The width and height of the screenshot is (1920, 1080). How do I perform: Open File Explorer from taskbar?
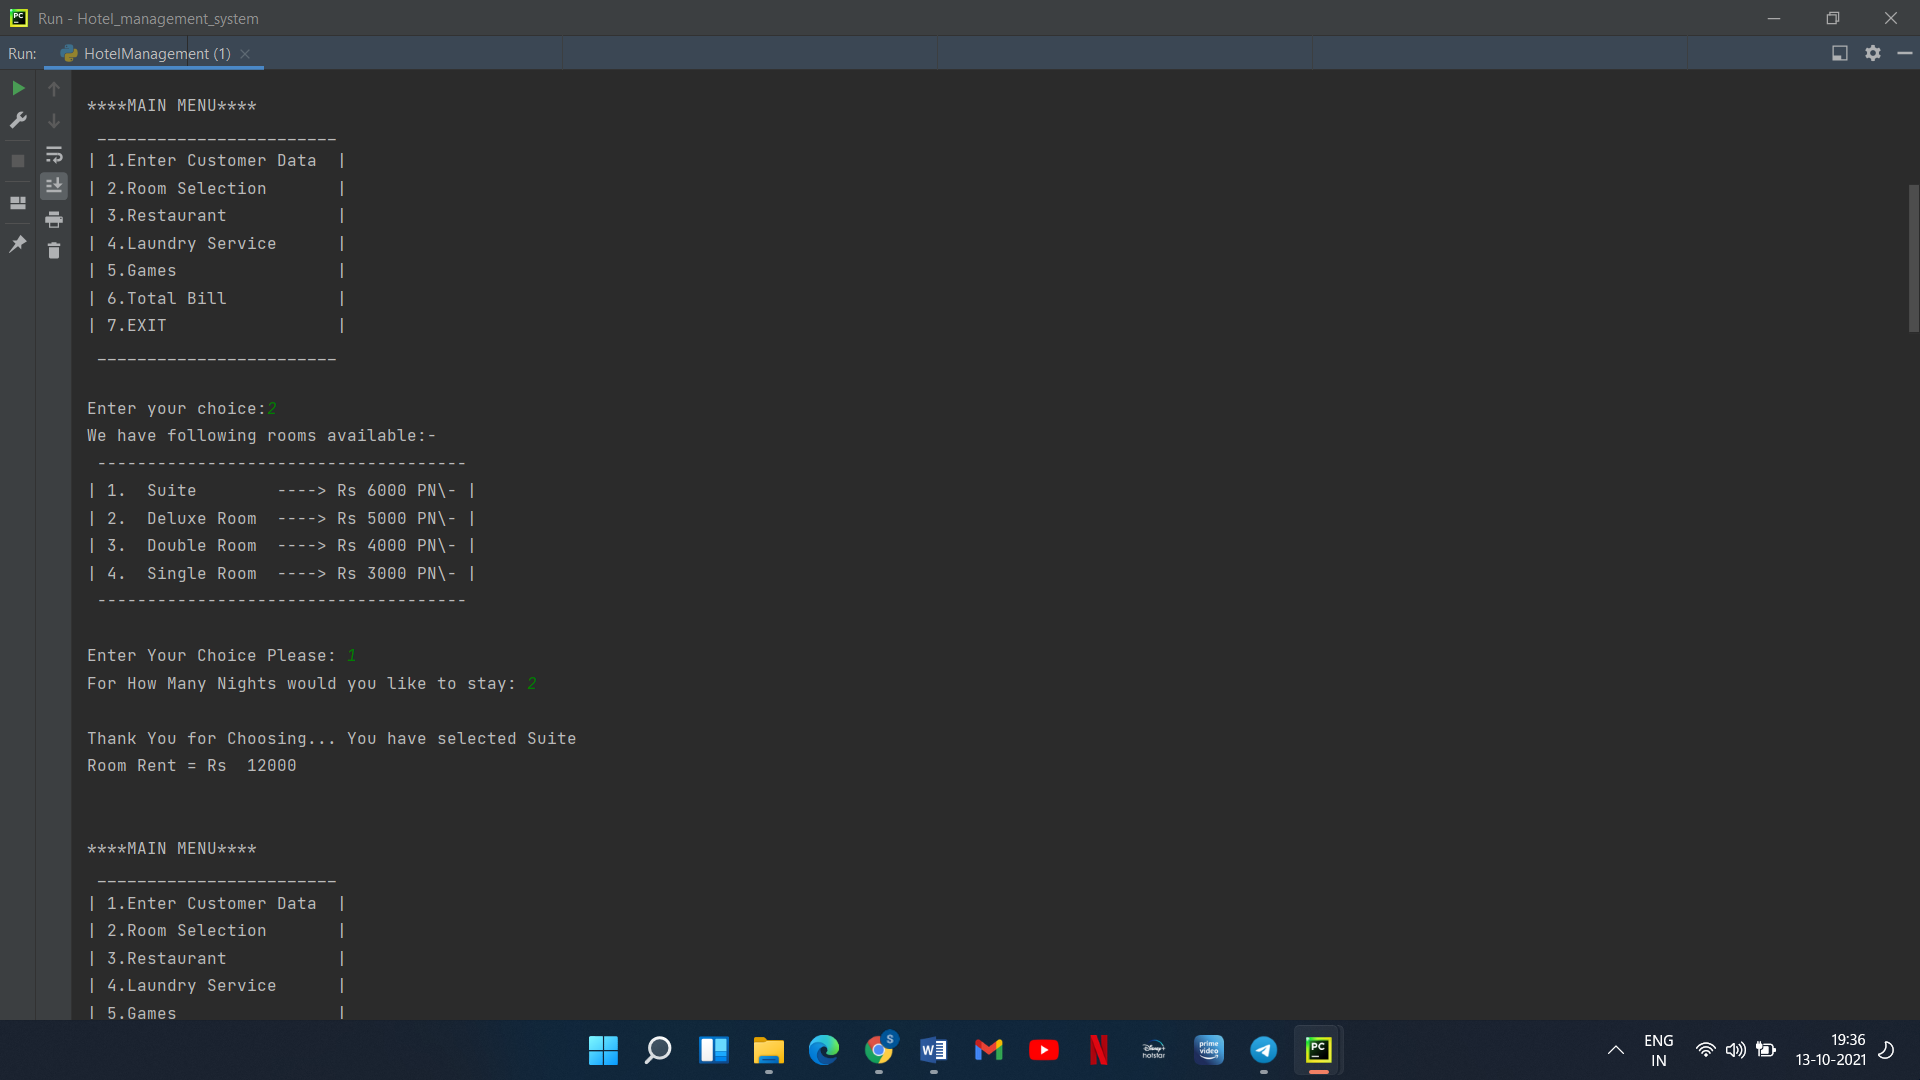tap(768, 1050)
